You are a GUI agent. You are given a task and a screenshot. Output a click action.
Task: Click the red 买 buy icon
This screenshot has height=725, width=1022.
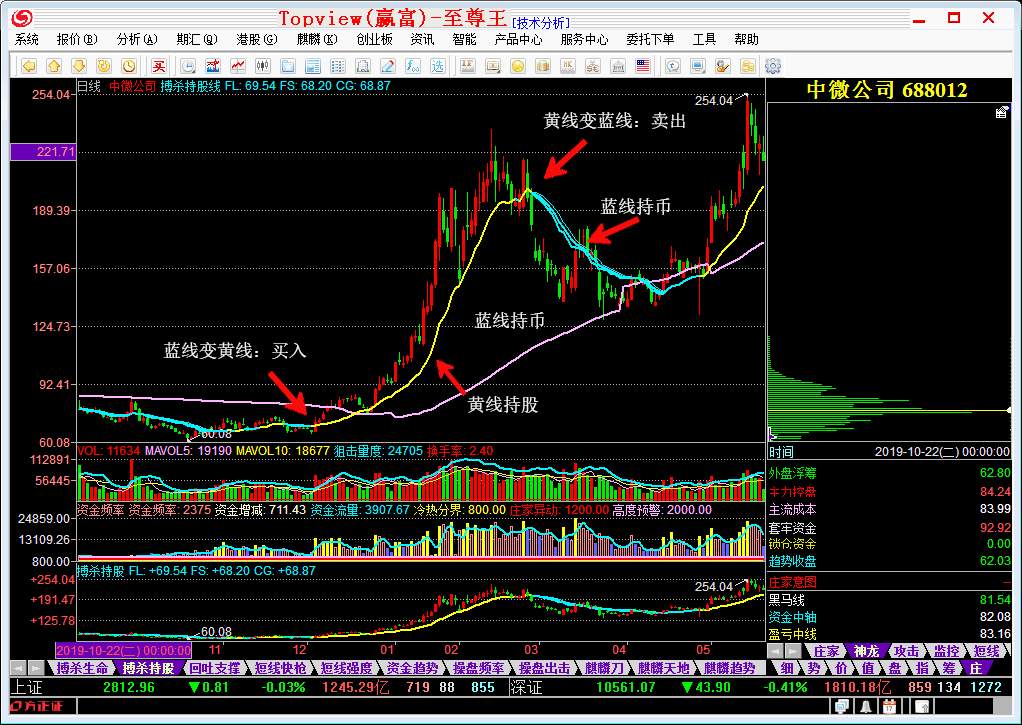pyautogui.click(x=158, y=66)
